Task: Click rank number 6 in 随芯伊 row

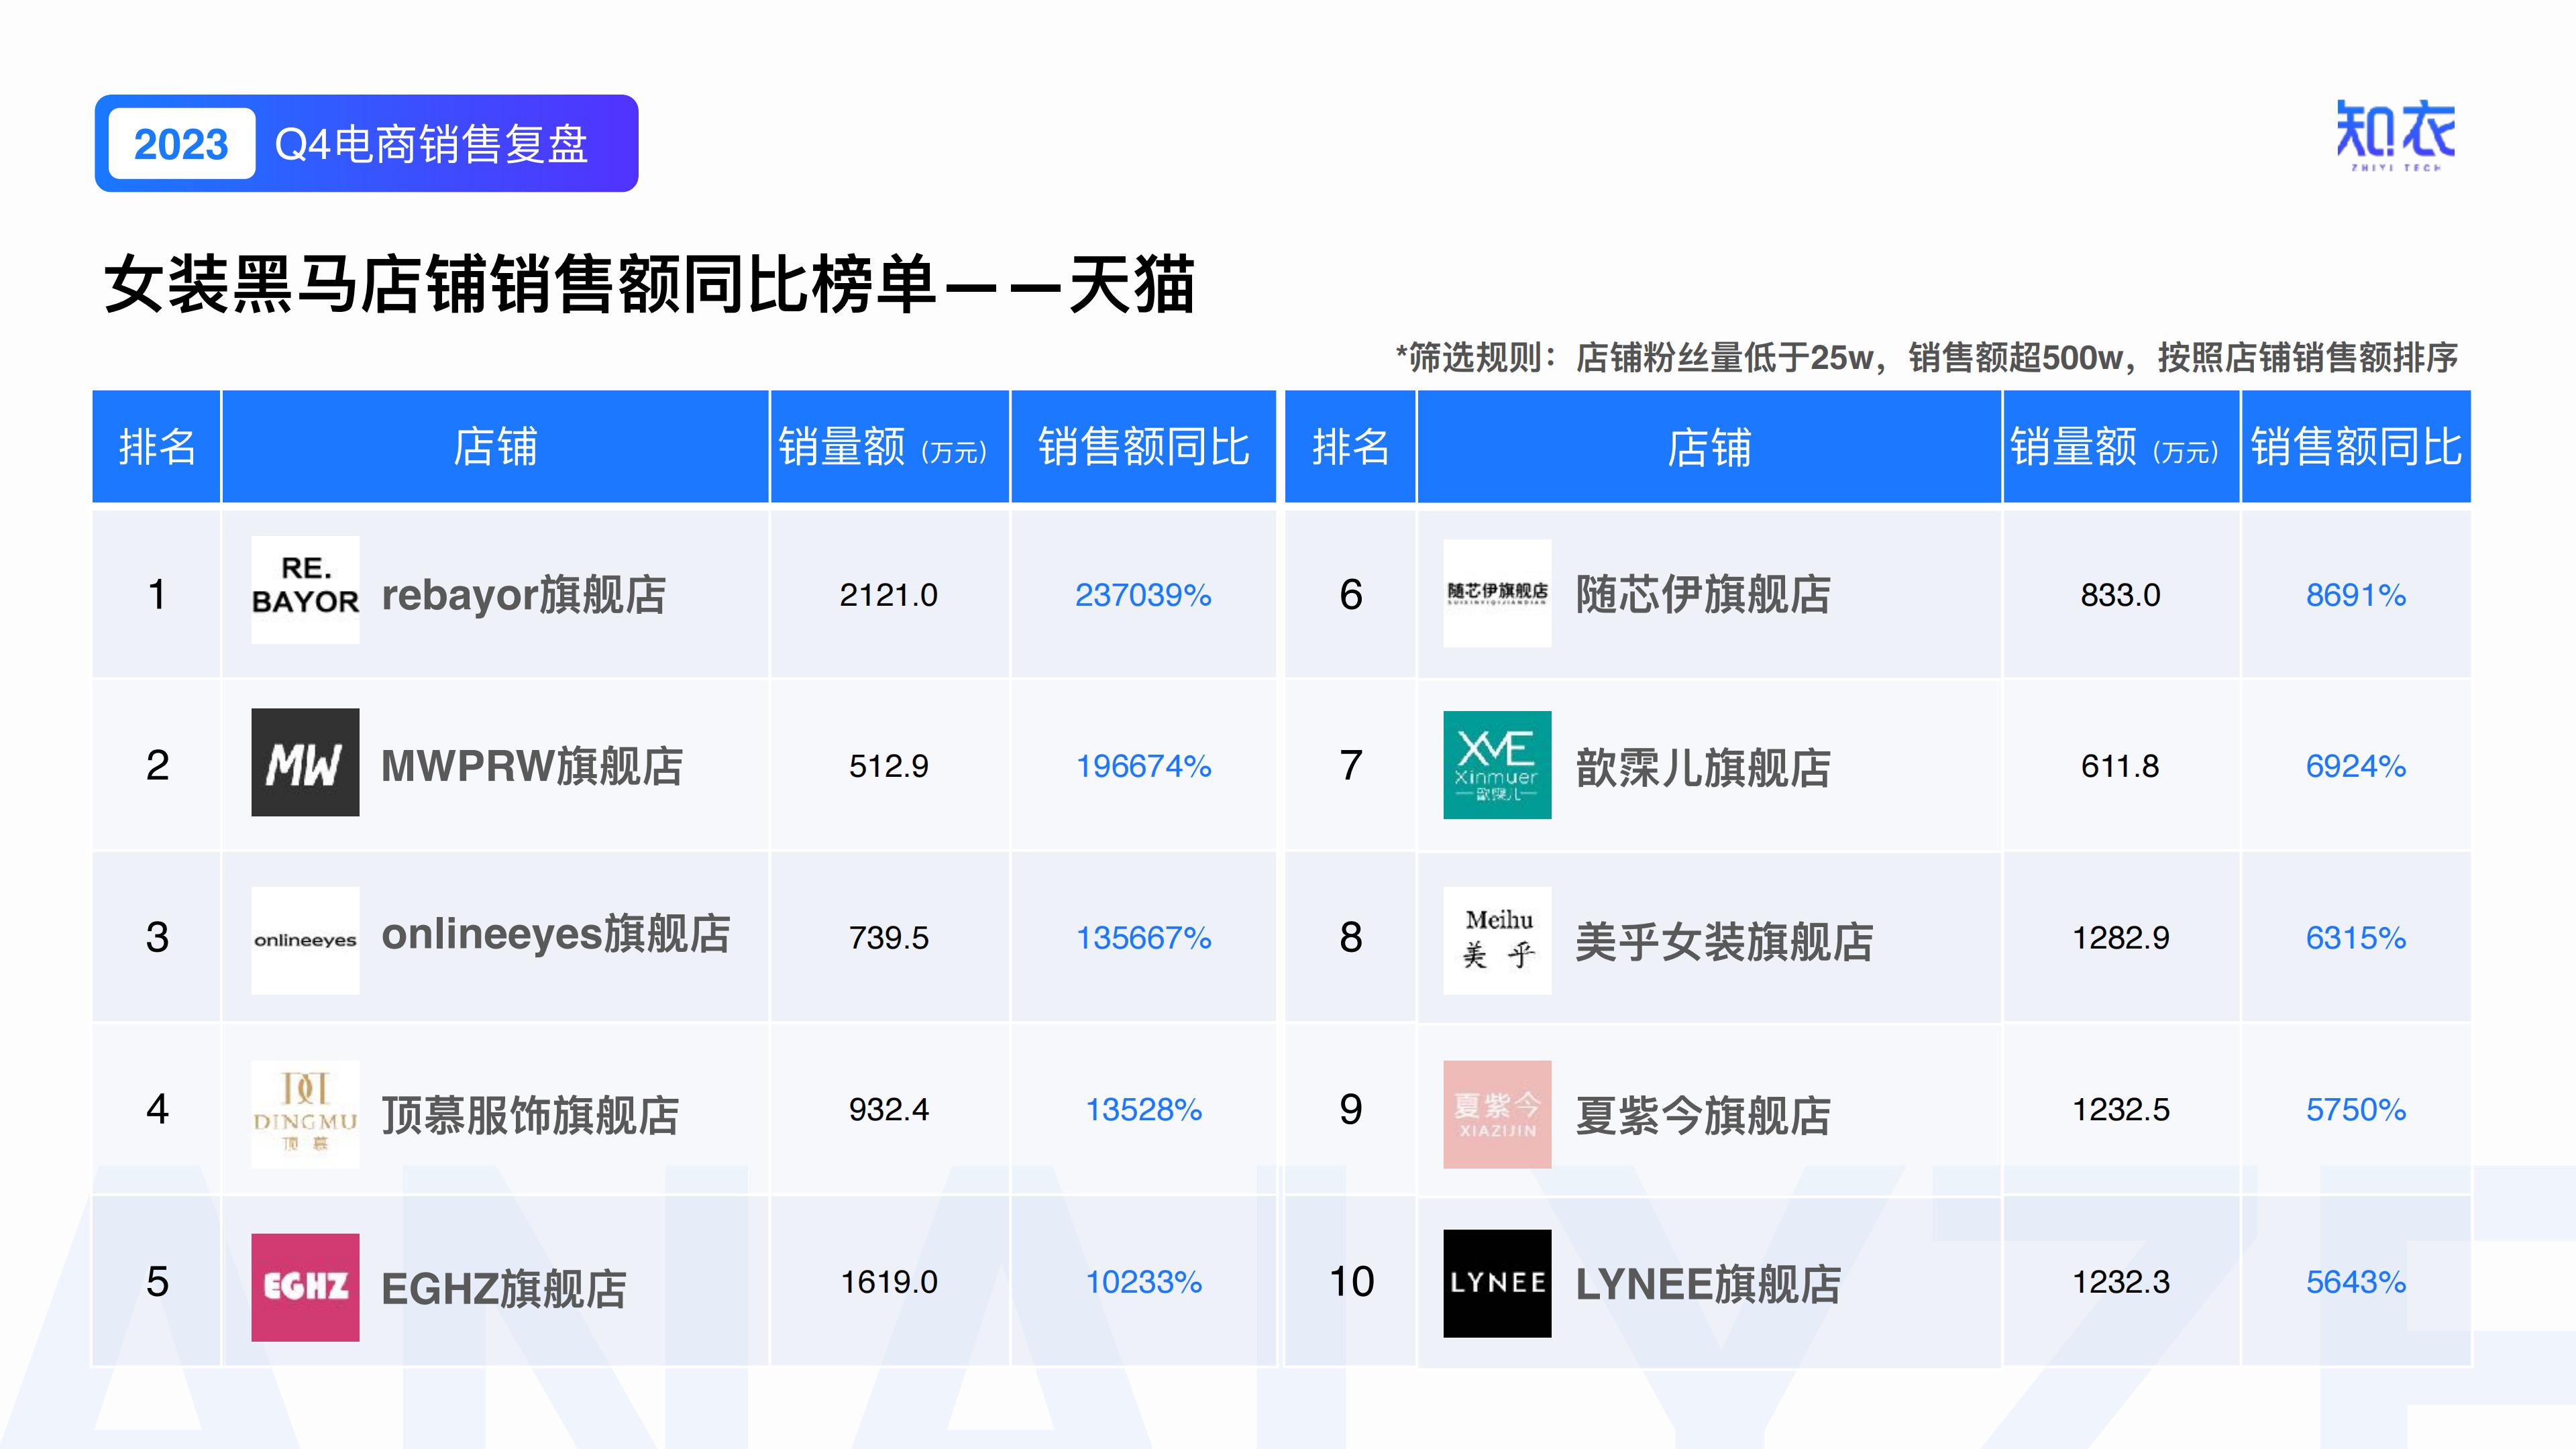Action: tap(1351, 594)
